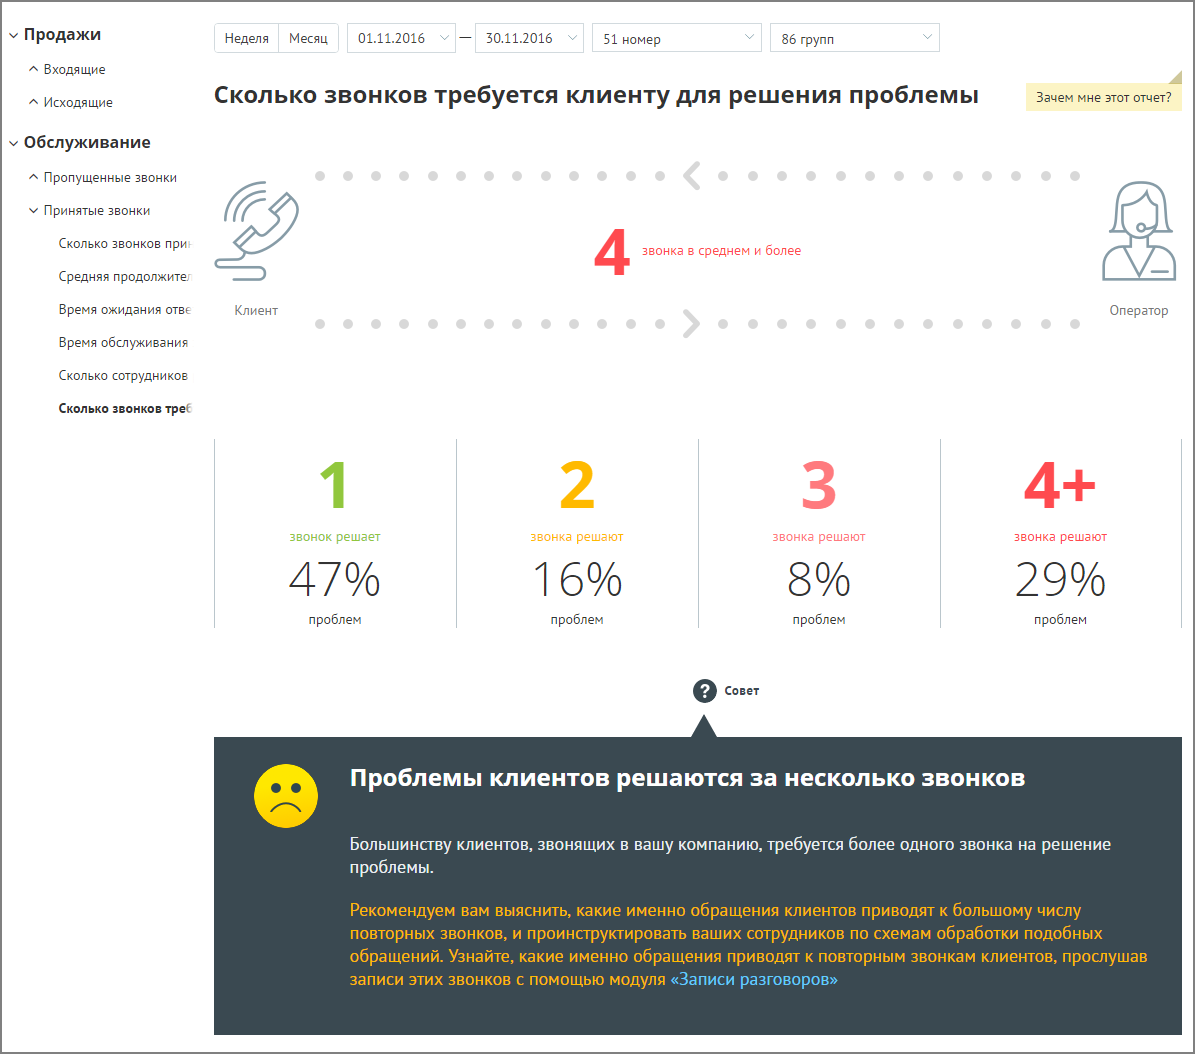Open report Сколько звонков при…
Image resolution: width=1195 pixels, height=1054 pixels.
(124, 244)
